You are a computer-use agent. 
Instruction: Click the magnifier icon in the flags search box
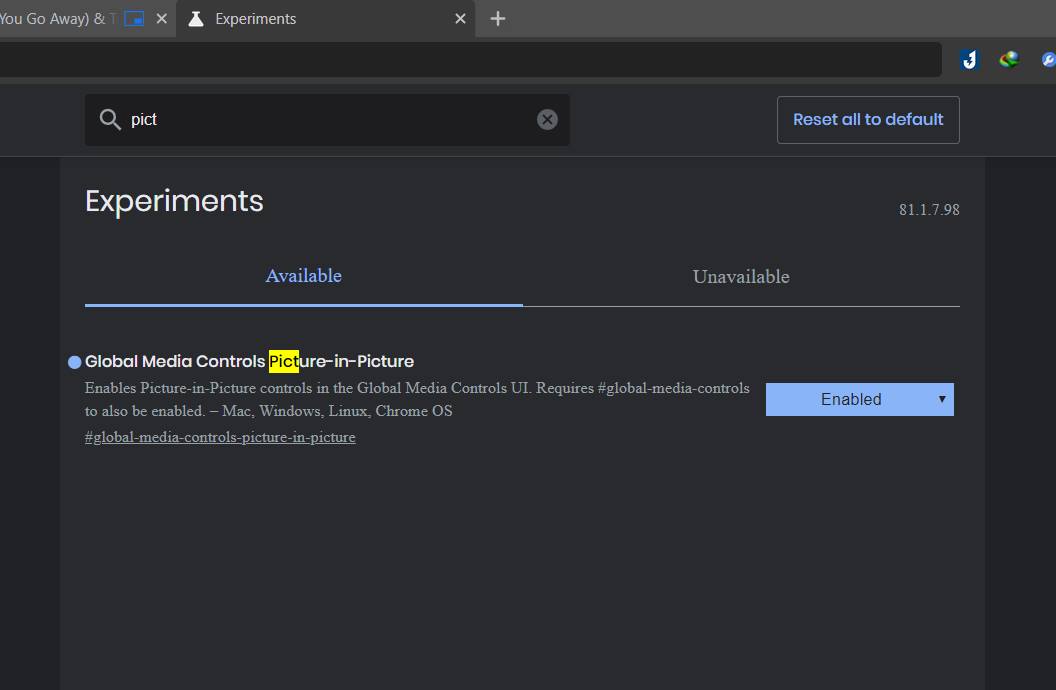pos(110,119)
